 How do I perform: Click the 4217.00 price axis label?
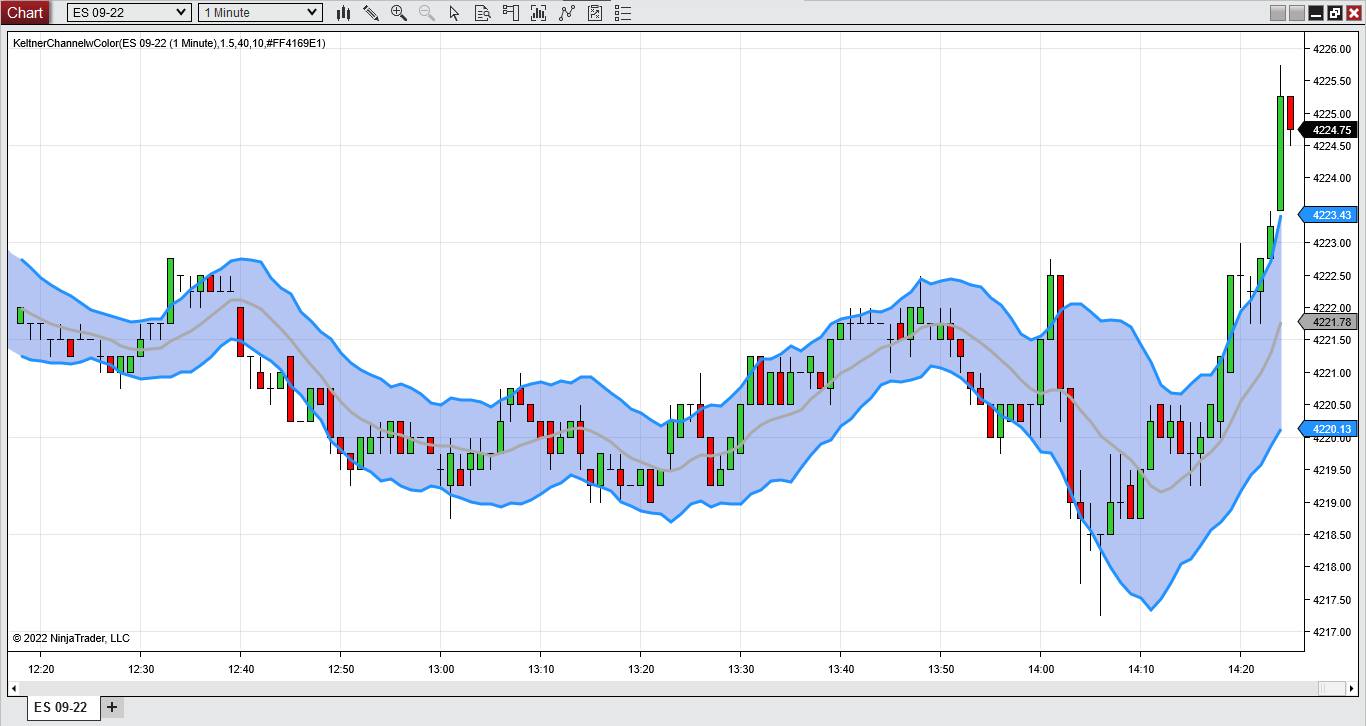click(1331, 632)
